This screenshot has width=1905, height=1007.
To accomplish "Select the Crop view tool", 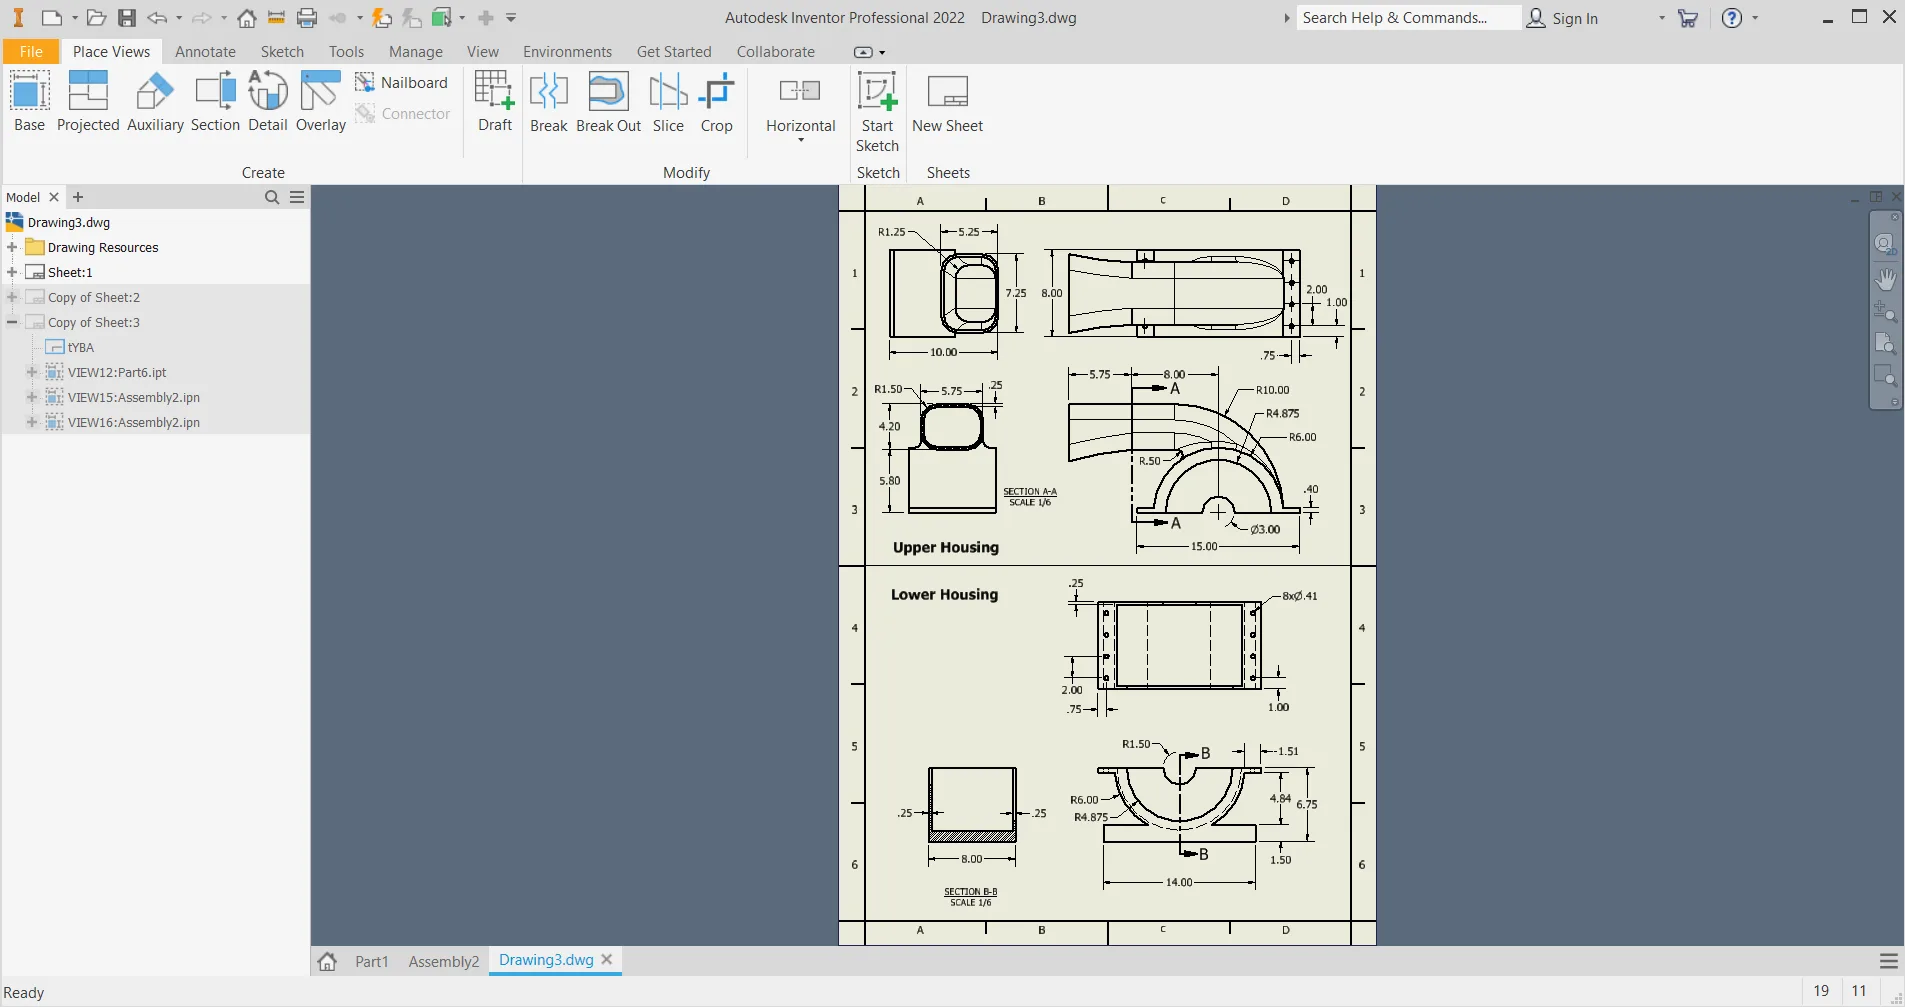I will coord(716,100).
